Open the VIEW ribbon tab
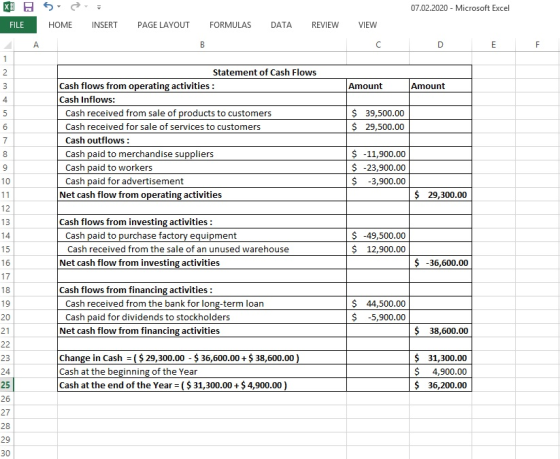The height and width of the screenshot is (459, 560). [x=368, y=25]
